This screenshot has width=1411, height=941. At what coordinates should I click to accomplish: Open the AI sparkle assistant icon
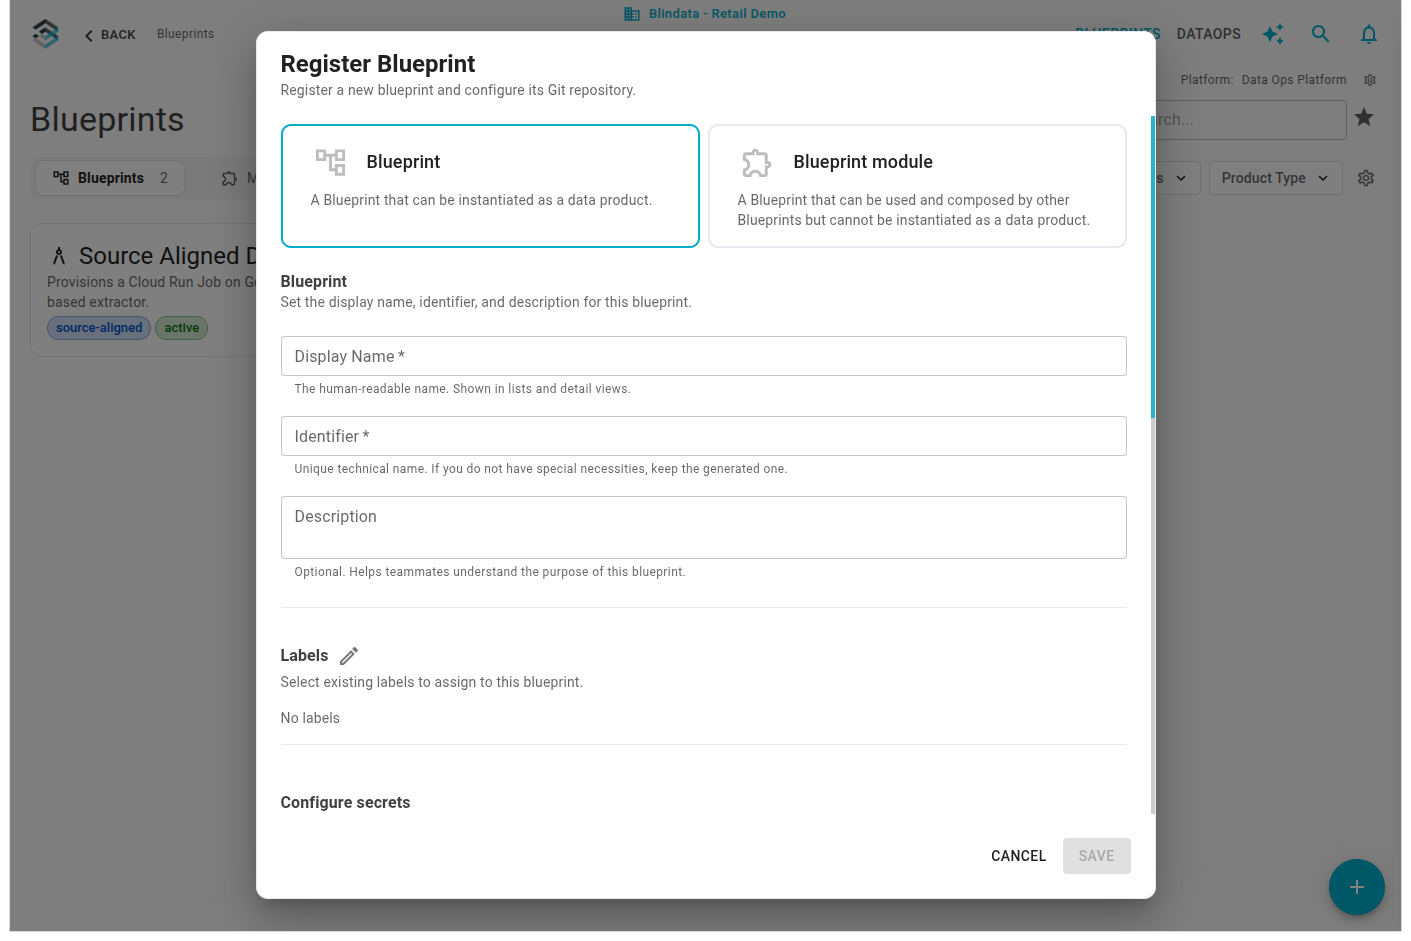point(1273,34)
